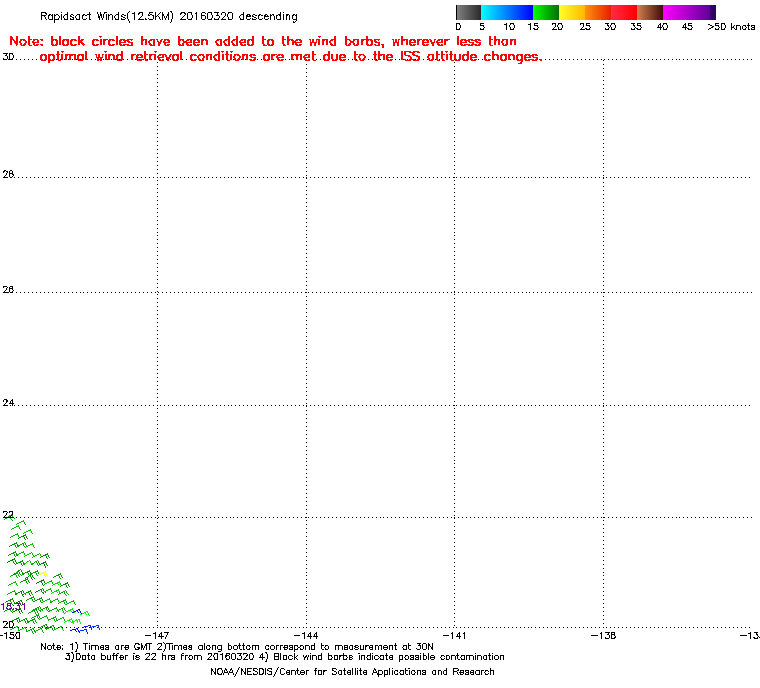
Task: Click the "25" label under the color scale
Action: (585, 27)
